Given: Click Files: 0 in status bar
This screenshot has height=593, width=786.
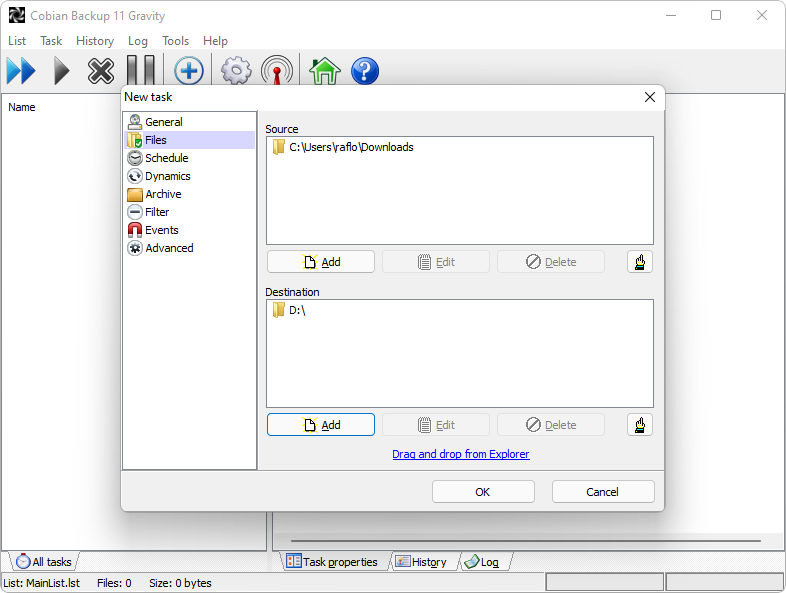Looking at the screenshot, I should click(x=114, y=583).
